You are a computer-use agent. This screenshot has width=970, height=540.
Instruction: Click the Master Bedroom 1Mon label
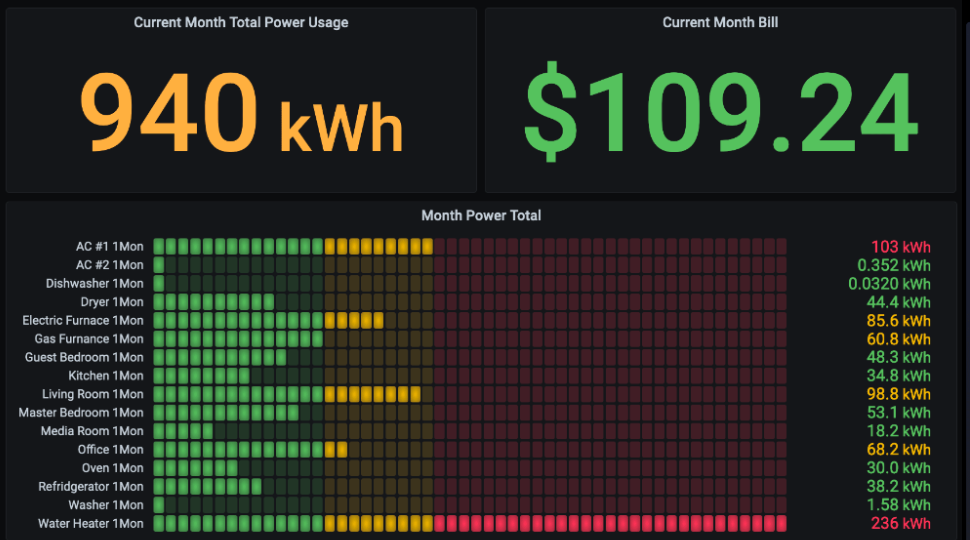click(x=81, y=413)
